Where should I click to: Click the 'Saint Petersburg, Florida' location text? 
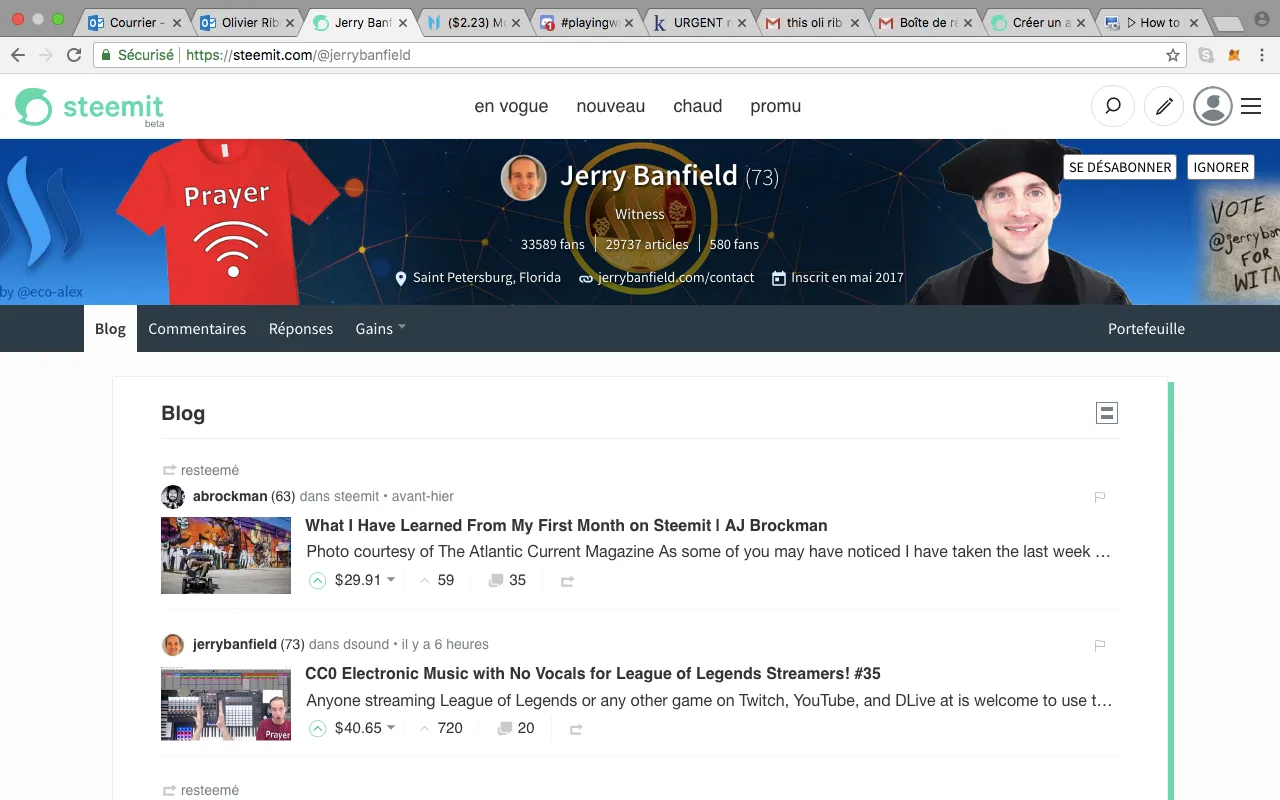[x=487, y=277]
